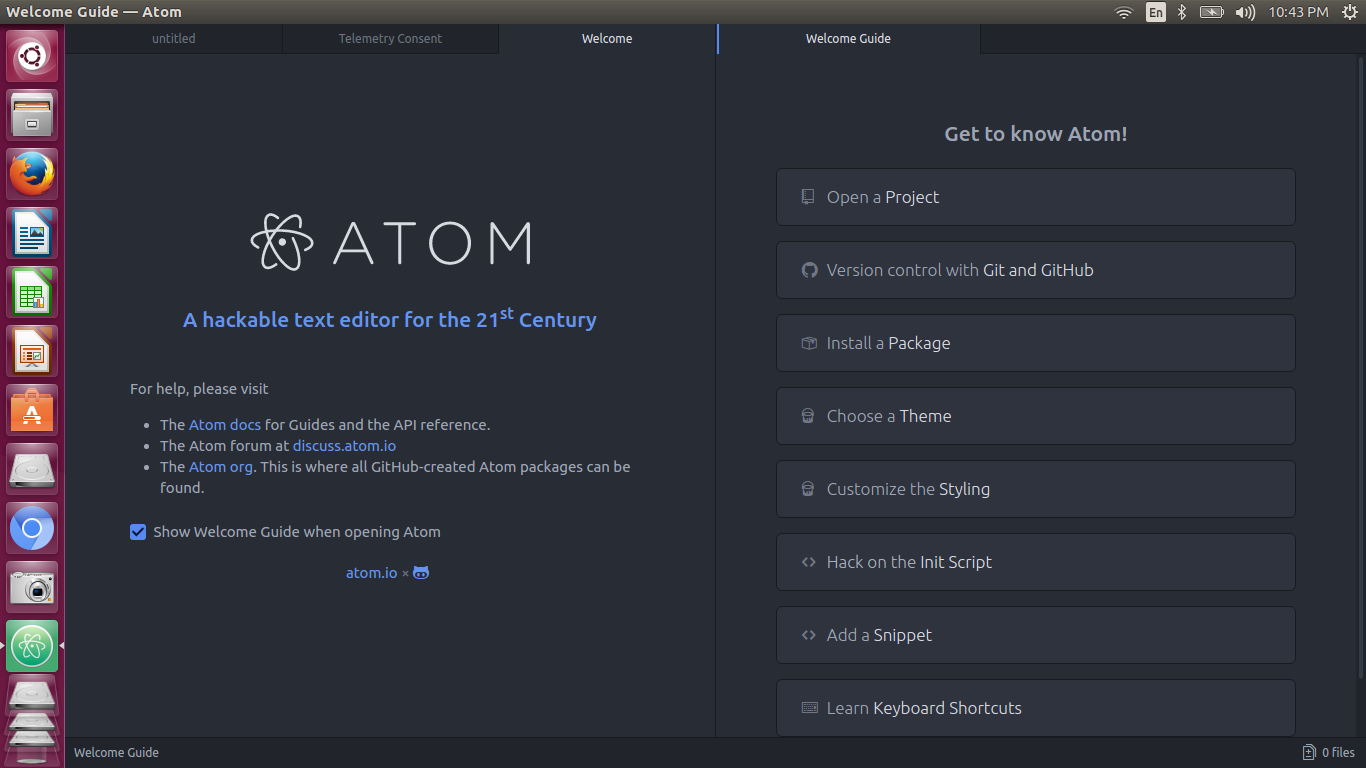The height and width of the screenshot is (768, 1366).
Task: Expand Version control with Git and GitHub
Action: click(1035, 270)
